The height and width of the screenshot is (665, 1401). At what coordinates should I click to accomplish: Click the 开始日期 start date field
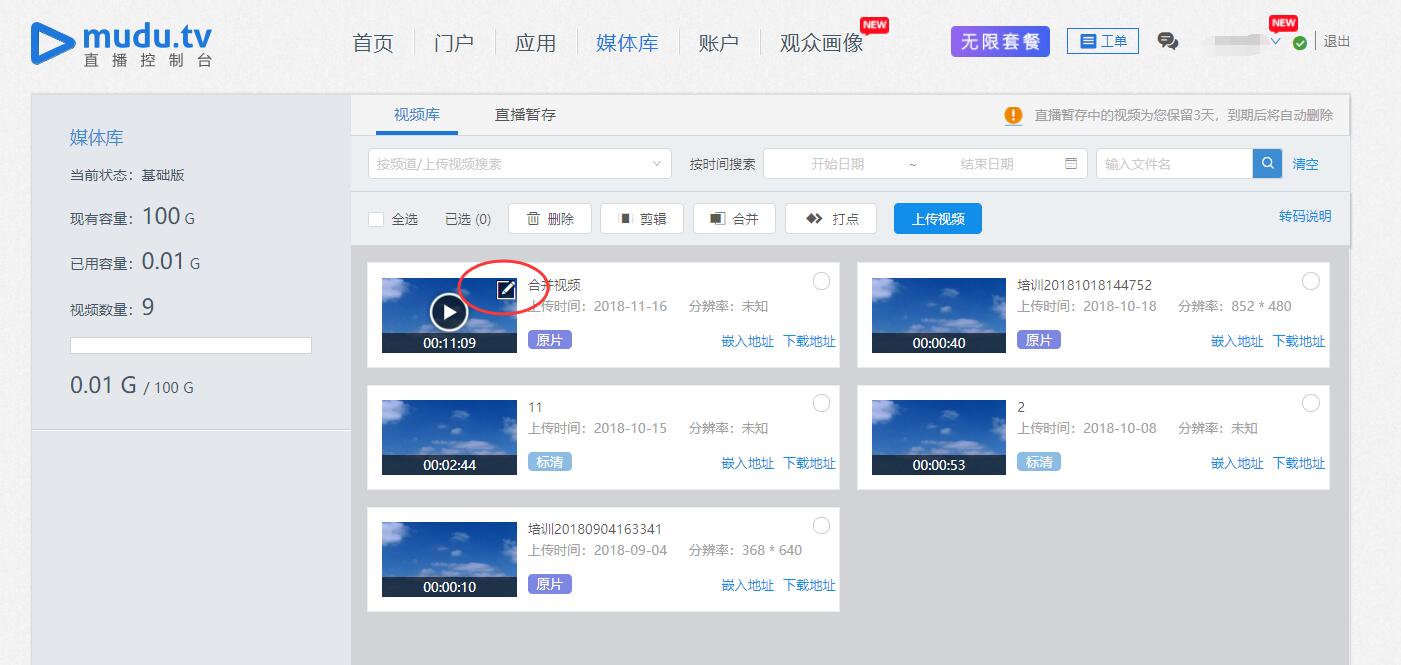point(837,164)
